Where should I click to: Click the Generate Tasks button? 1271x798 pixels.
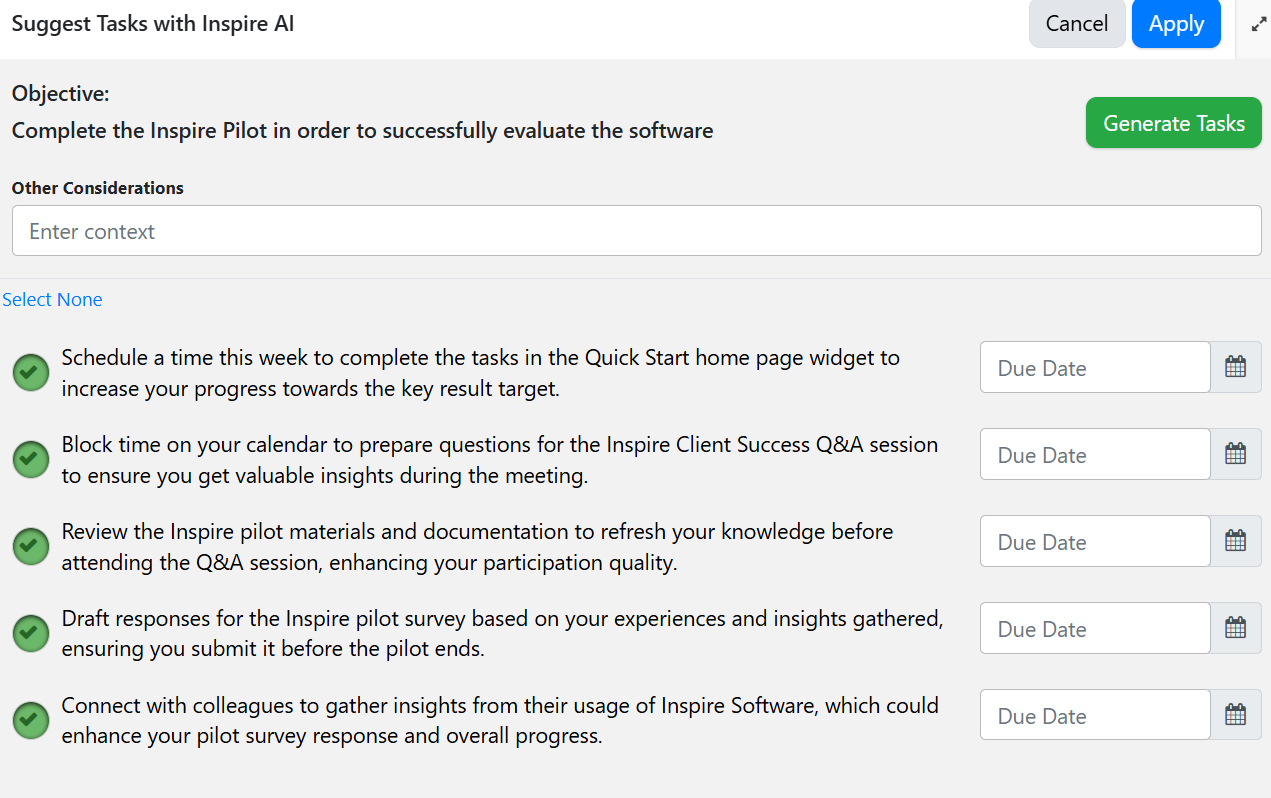pos(1174,123)
